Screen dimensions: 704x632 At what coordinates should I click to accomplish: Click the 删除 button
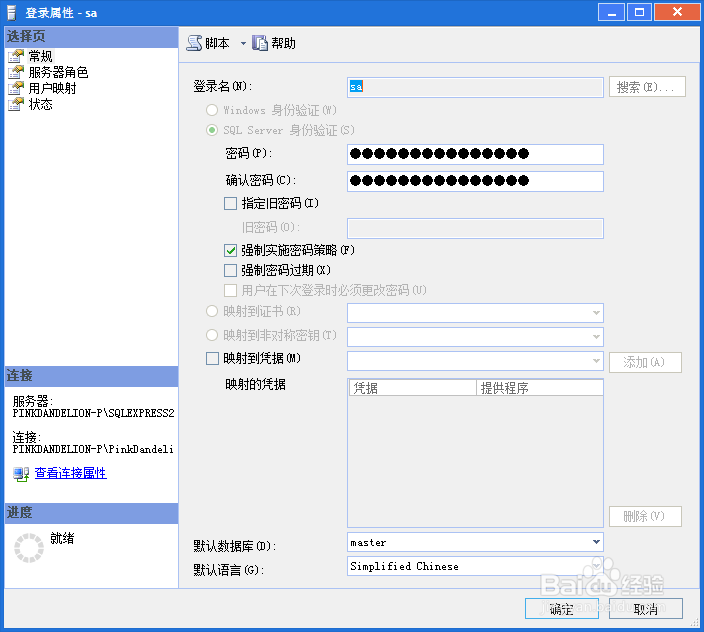click(x=645, y=516)
